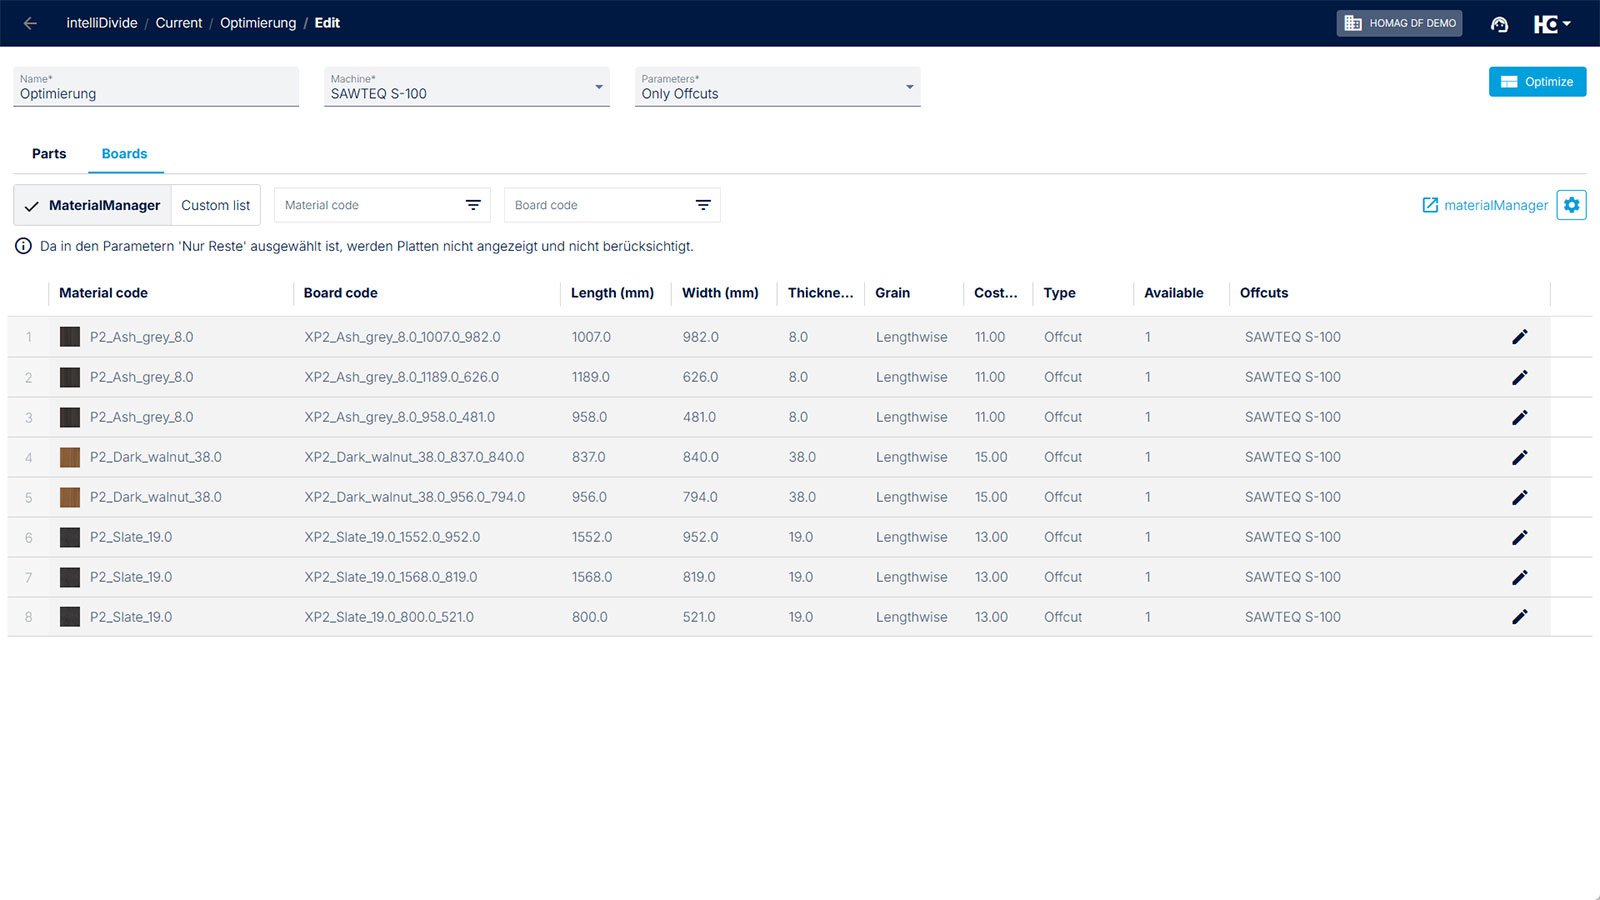Open the support headset icon
This screenshot has height=900, width=1600.
click(1499, 24)
